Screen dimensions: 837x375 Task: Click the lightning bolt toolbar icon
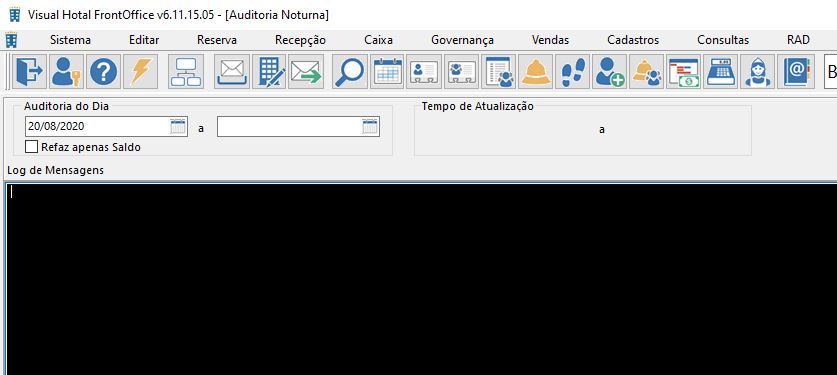[140, 71]
